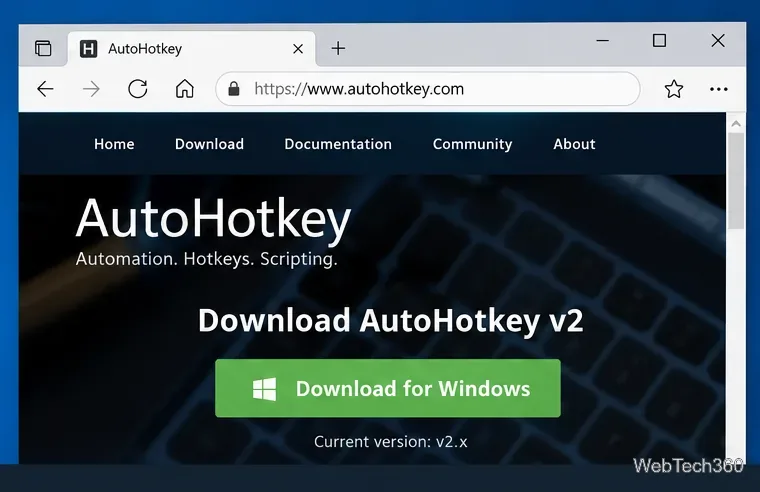
Task: Open a new tab with plus button
Action: pos(338,48)
